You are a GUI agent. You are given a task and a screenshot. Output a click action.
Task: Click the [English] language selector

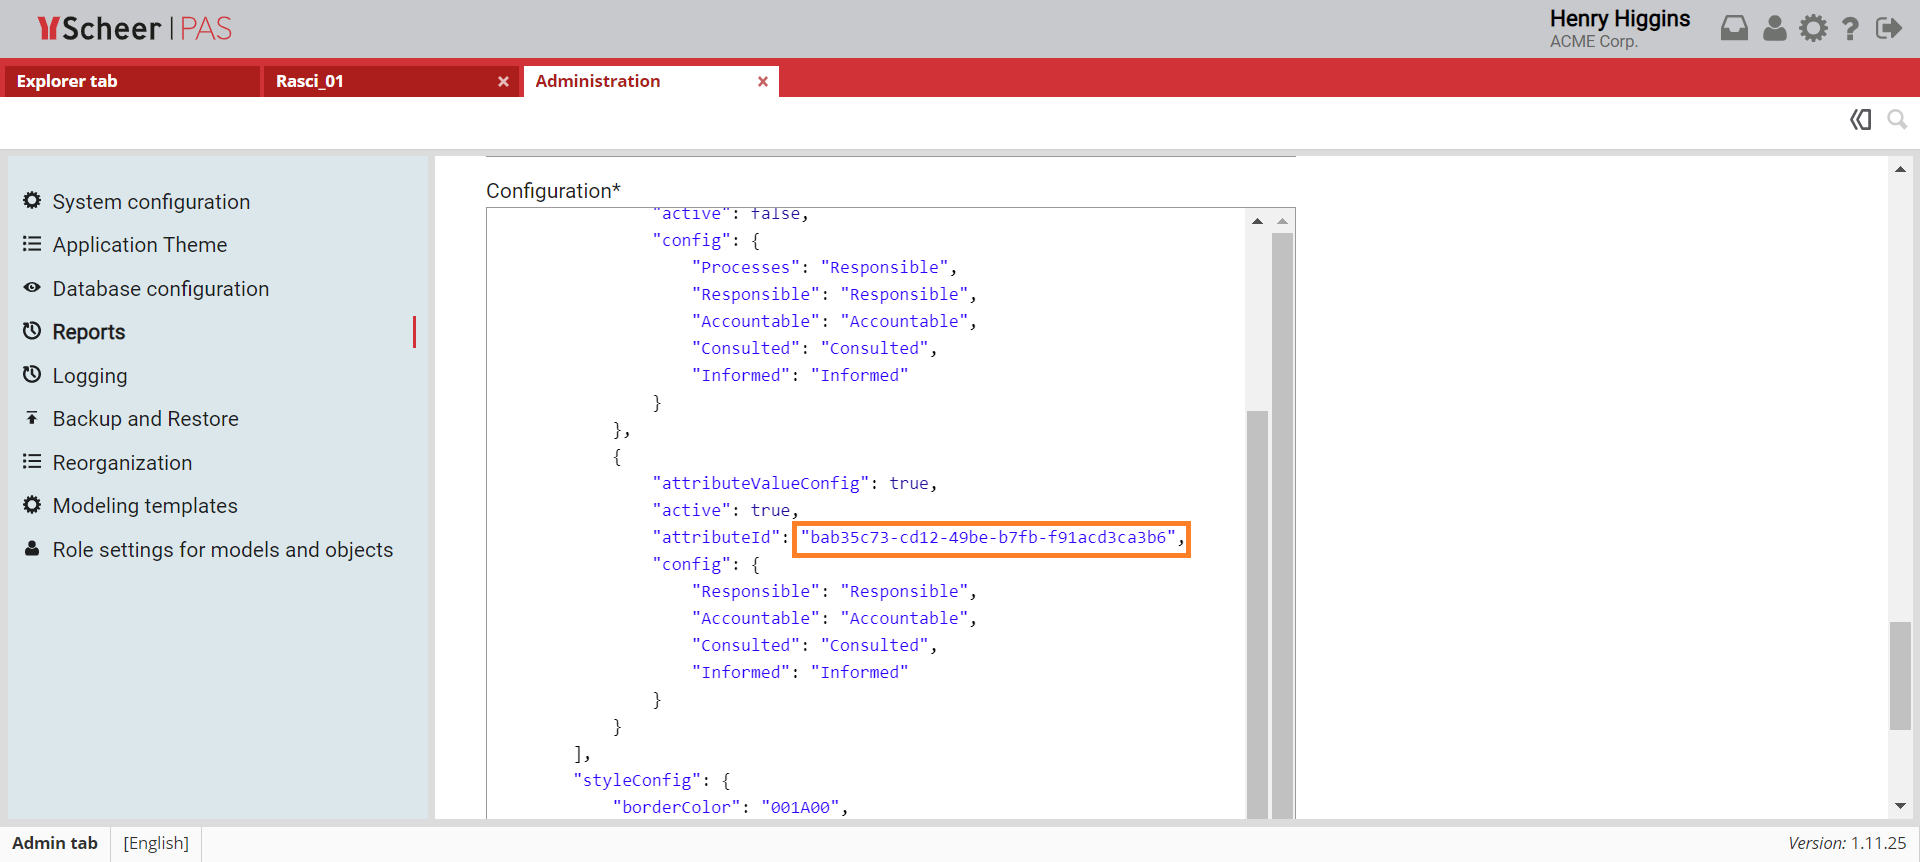coord(156,843)
